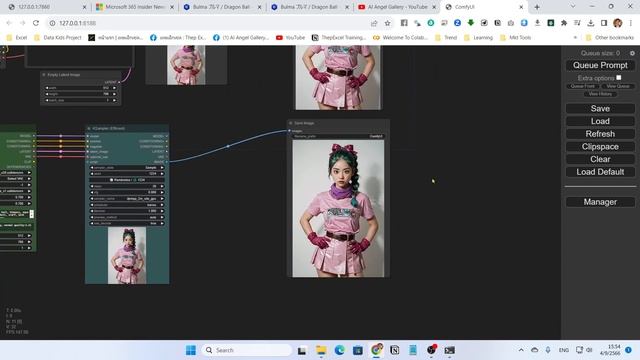Collapse the KSampler (Efficient) node title dot
Screen dimensions: 640x360
(x=89, y=128)
